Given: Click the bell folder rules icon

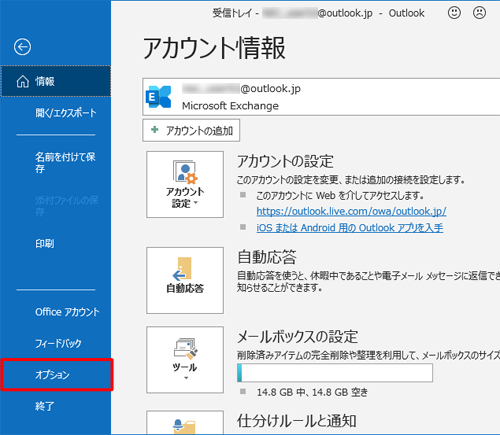Looking at the screenshot, I should point(184,426).
